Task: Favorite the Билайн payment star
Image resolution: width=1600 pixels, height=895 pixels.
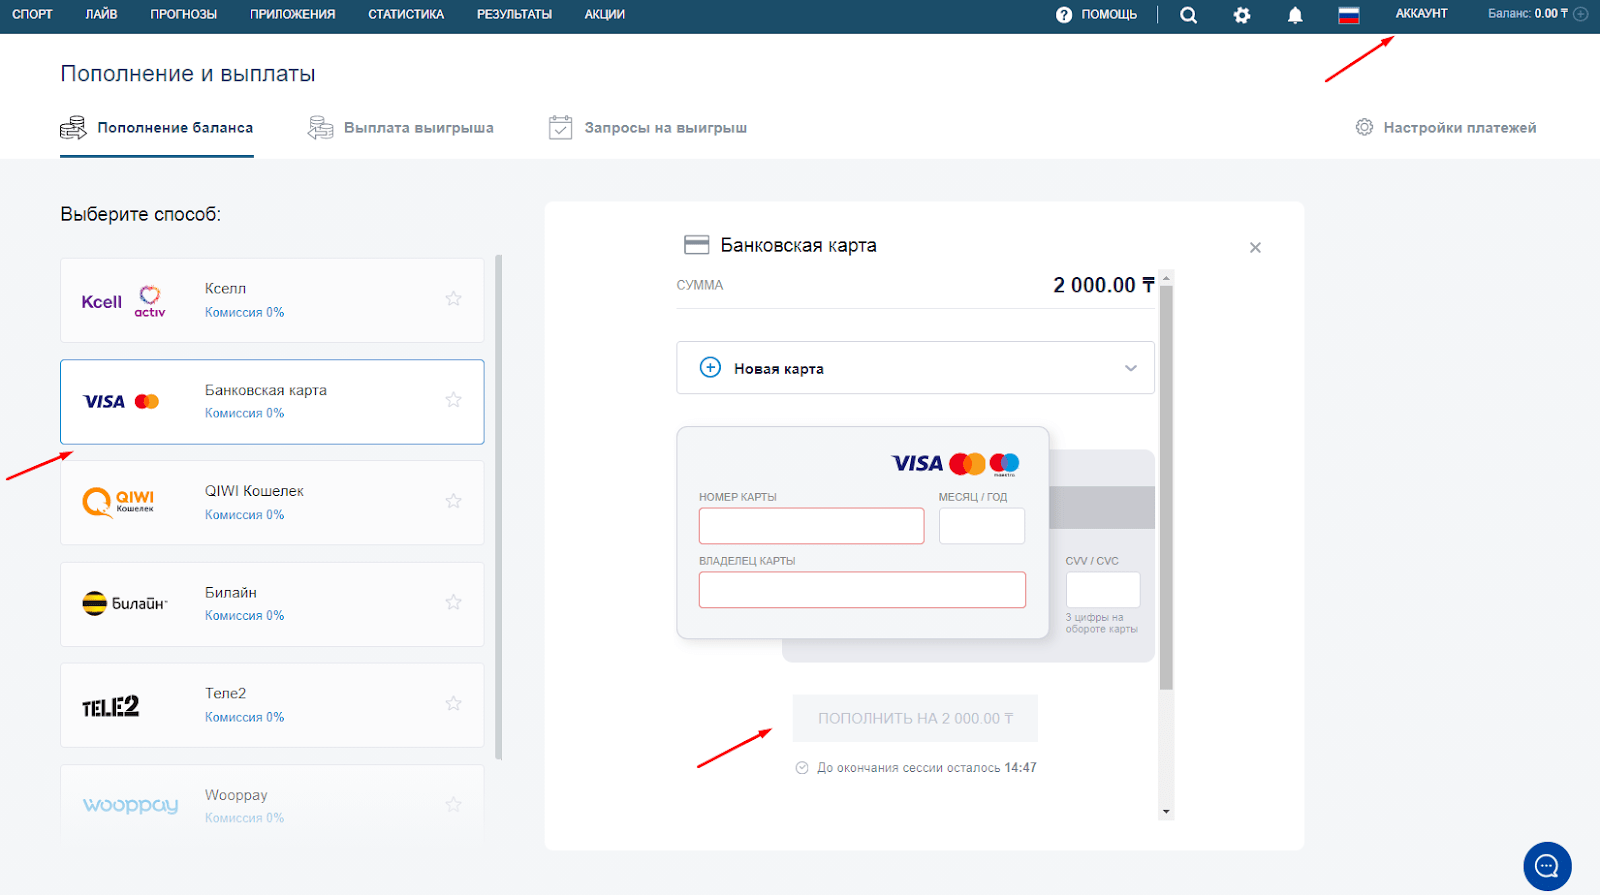Action: tap(454, 602)
